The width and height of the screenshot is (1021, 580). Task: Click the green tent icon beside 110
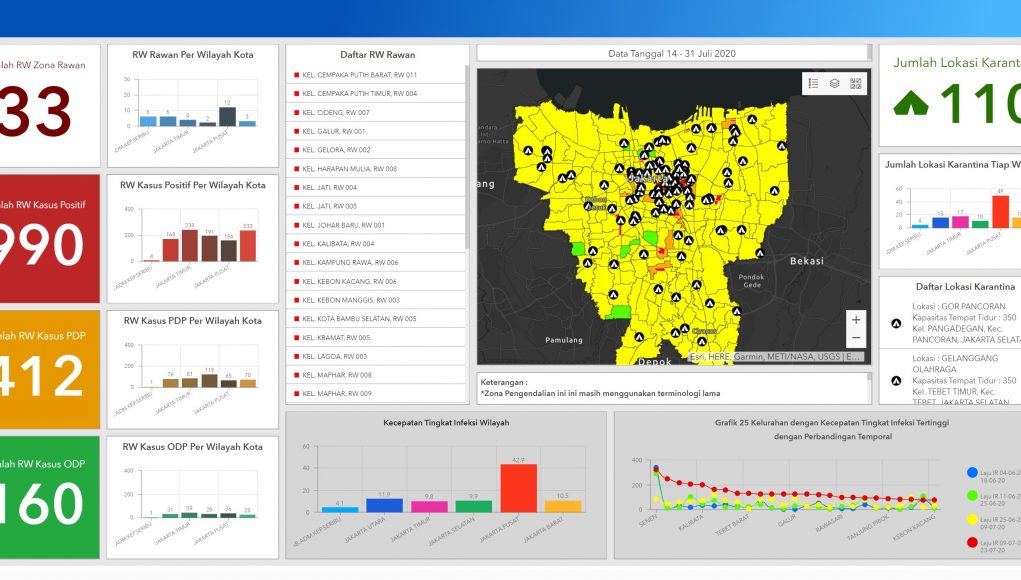[910, 102]
